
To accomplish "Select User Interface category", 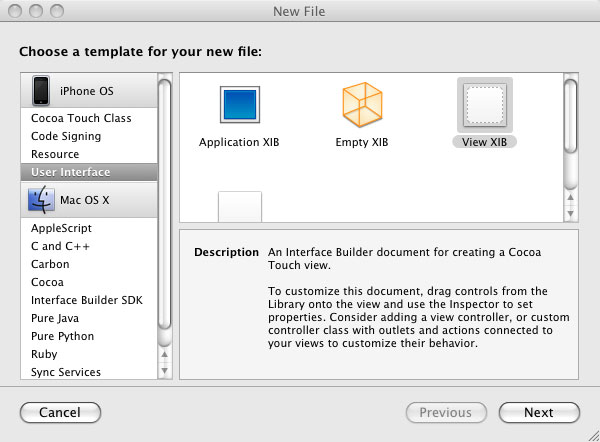I will [89, 172].
